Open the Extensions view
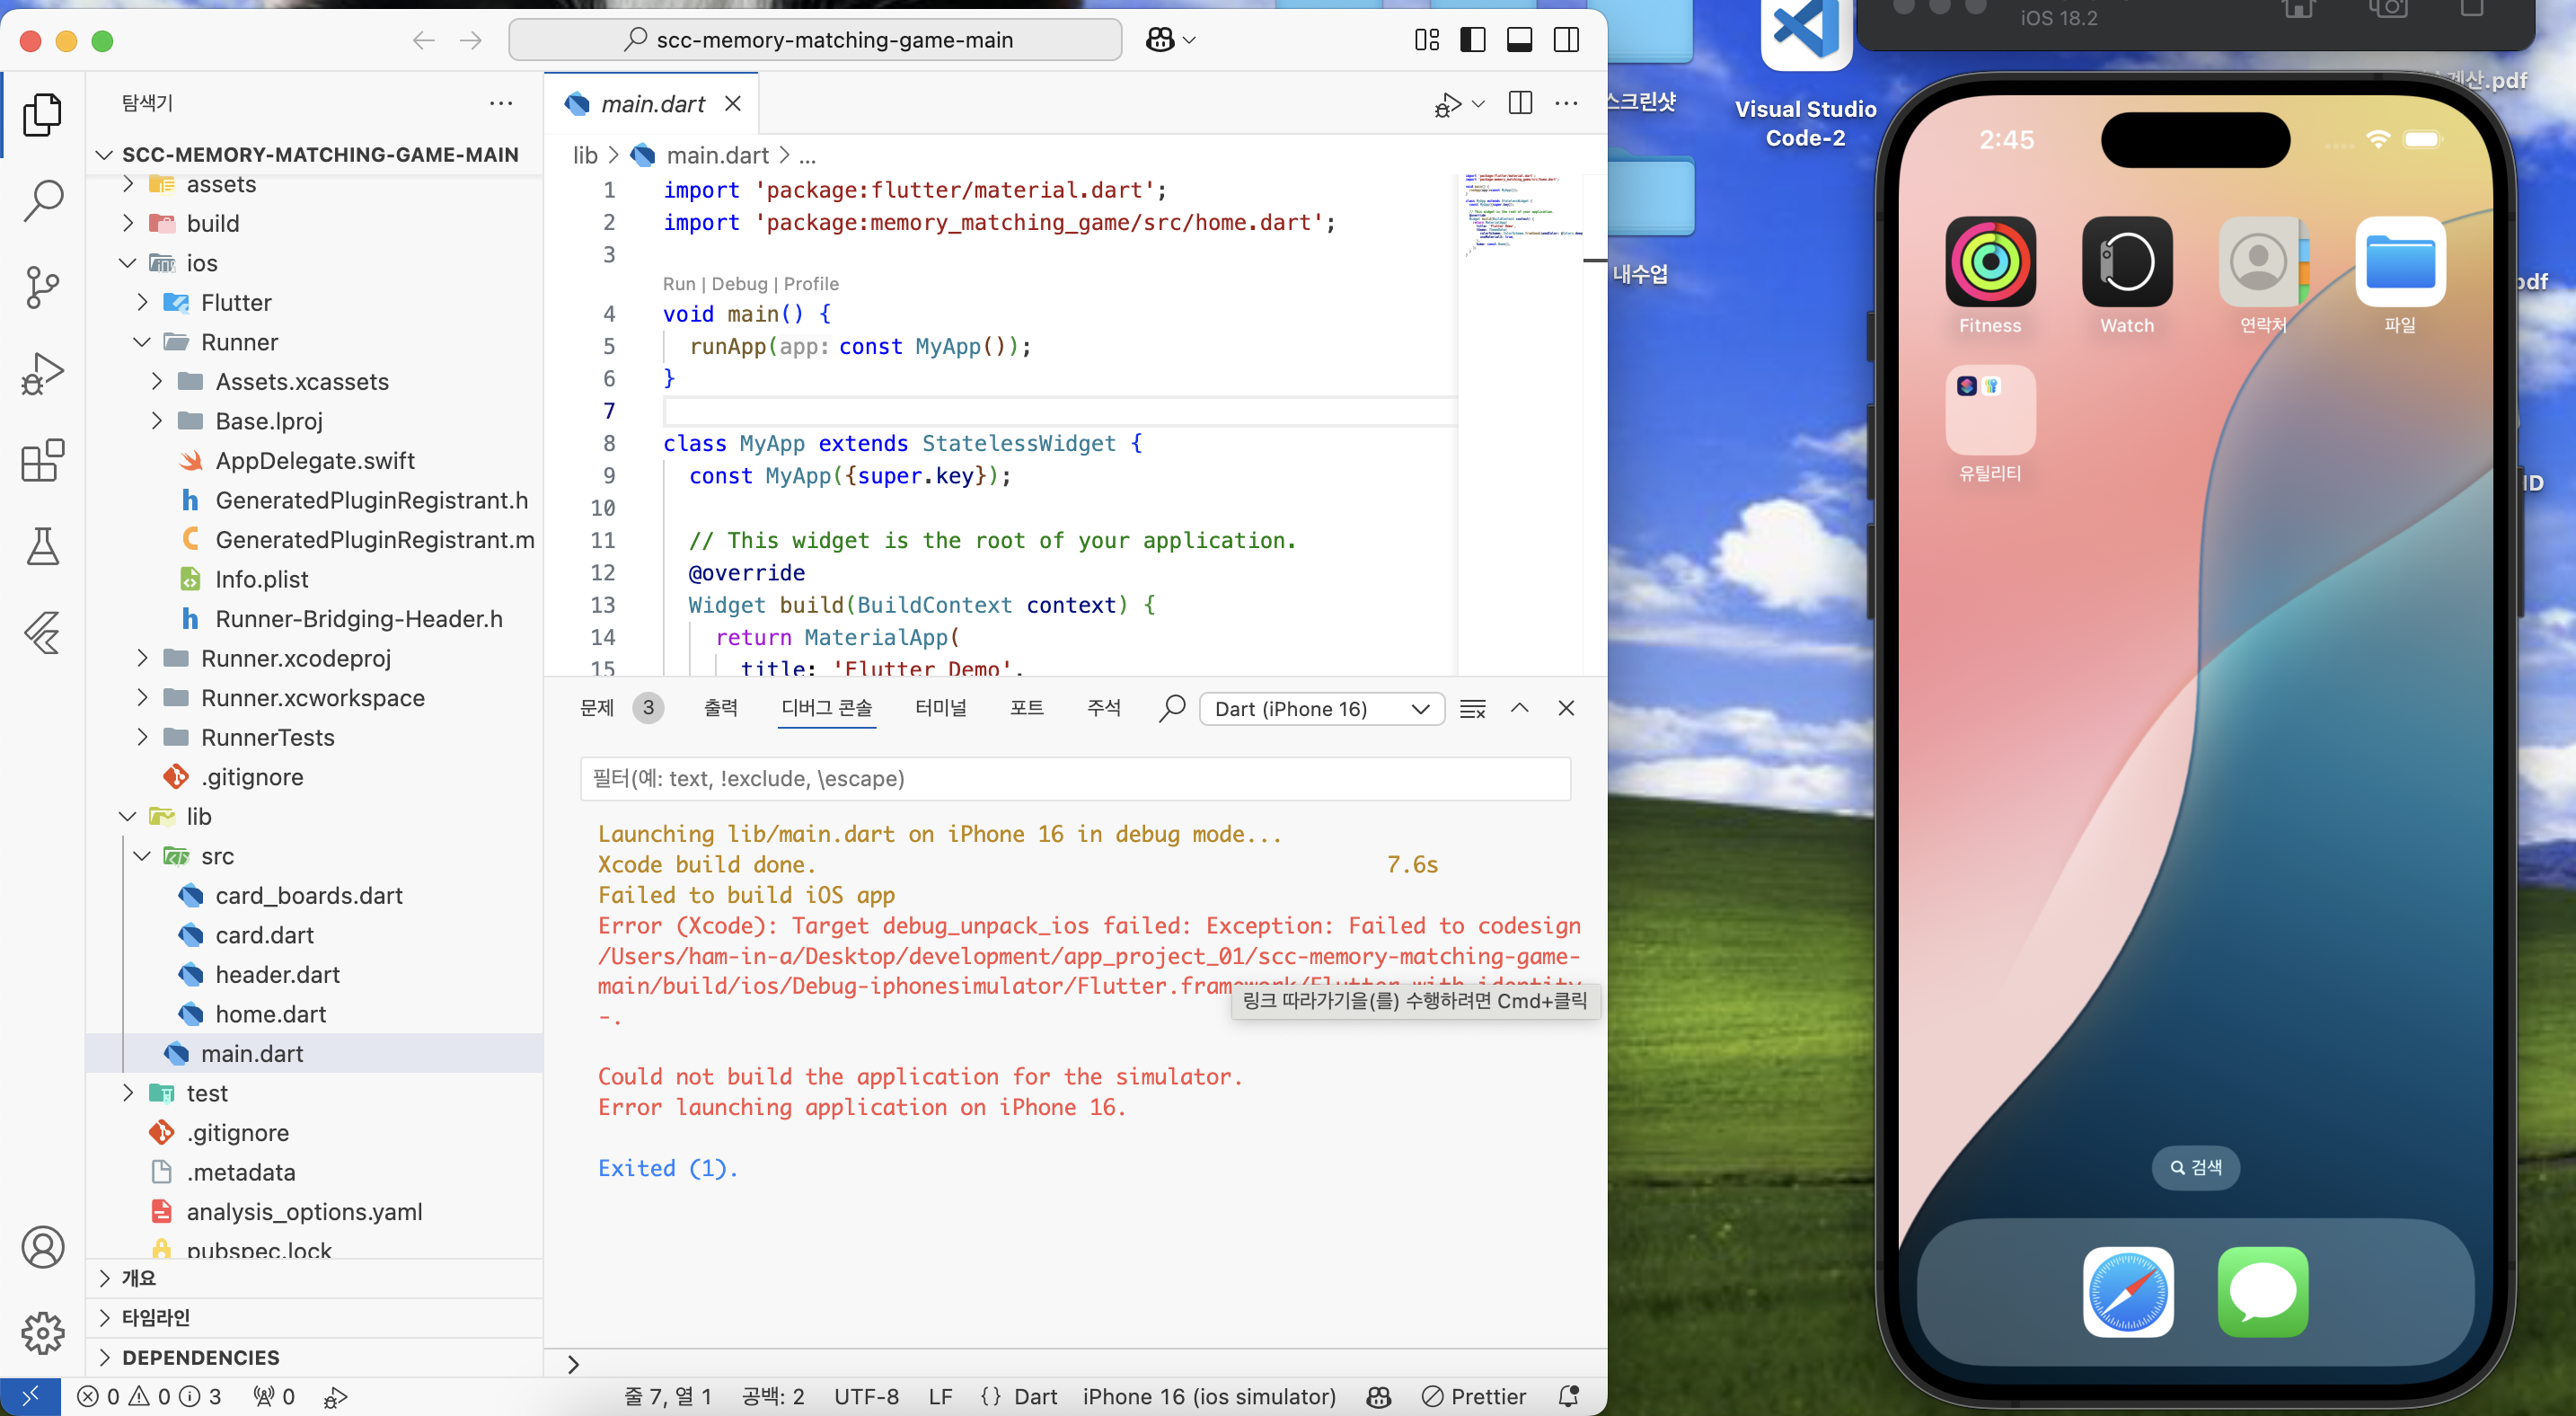The height and width of the screenshot is (1416, 2576). (42, 460)
